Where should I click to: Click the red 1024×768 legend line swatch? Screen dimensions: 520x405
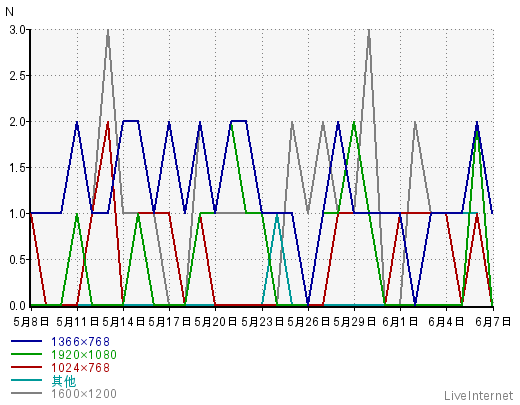point(26,367)
